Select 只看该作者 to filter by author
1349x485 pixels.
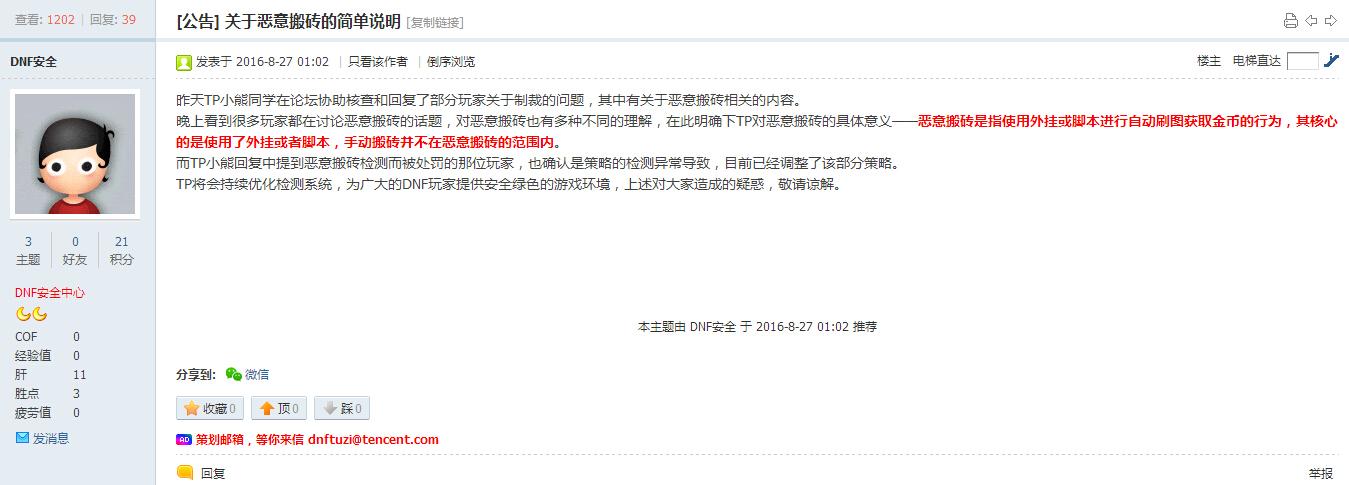click(x=378, y=62)
